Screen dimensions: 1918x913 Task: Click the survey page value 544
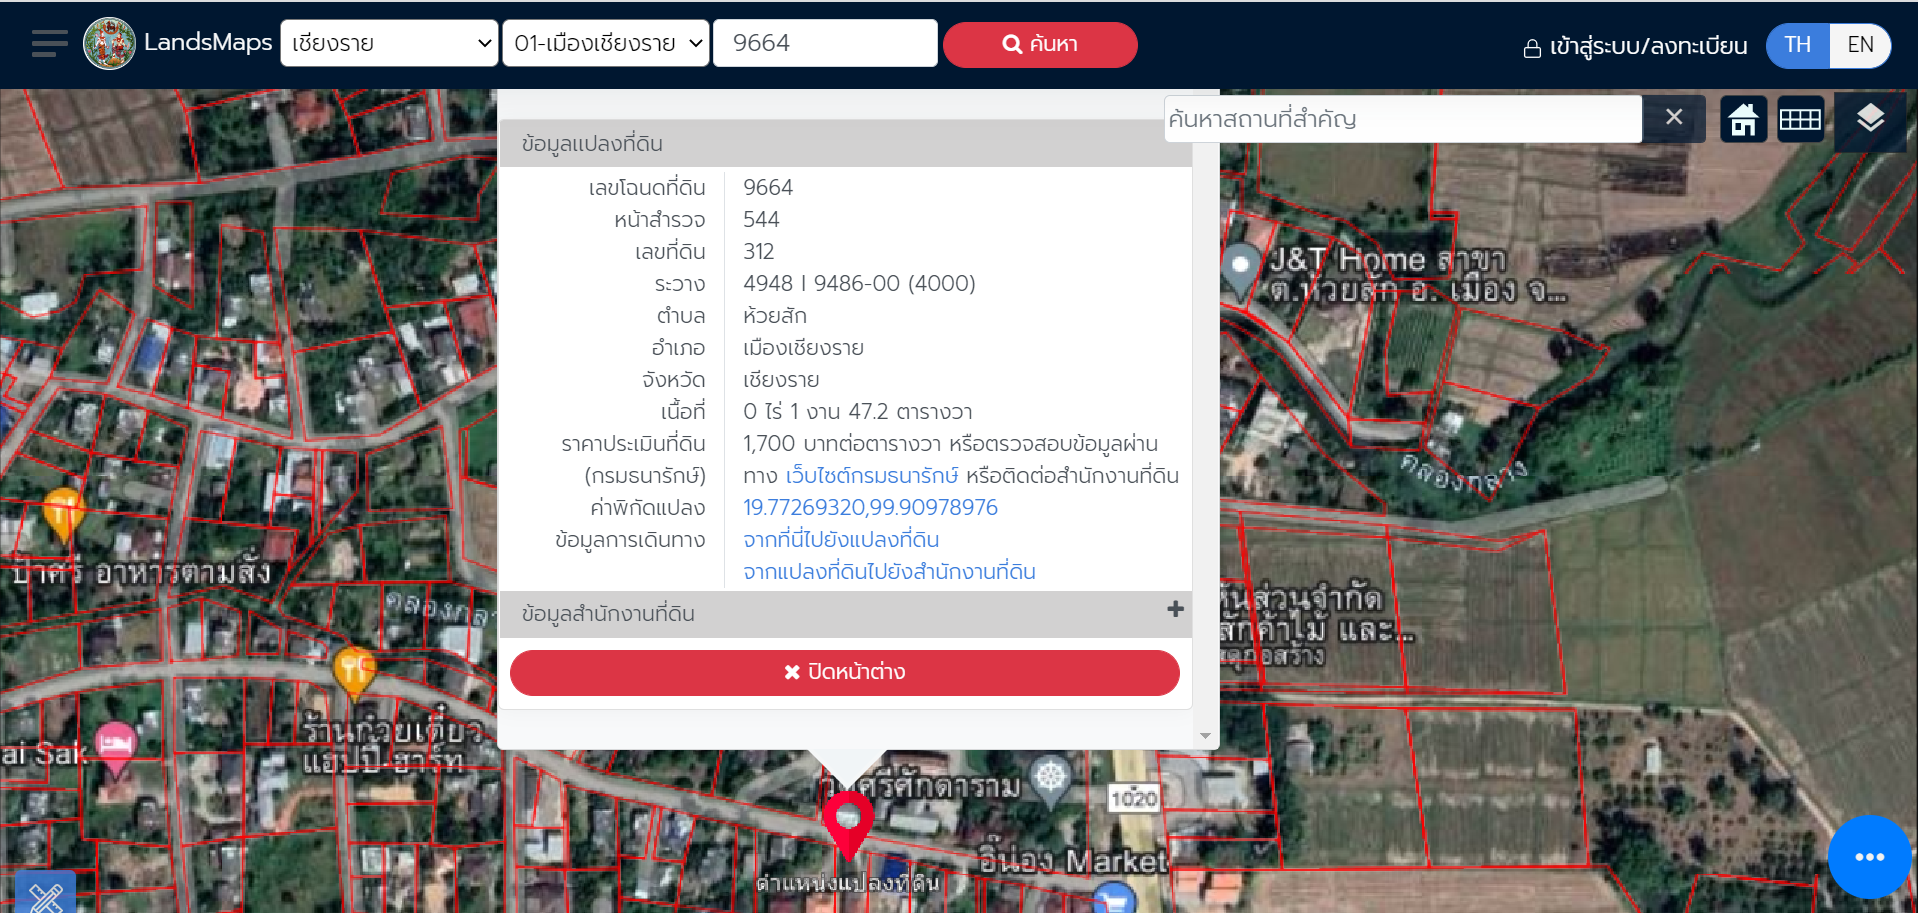761,219
